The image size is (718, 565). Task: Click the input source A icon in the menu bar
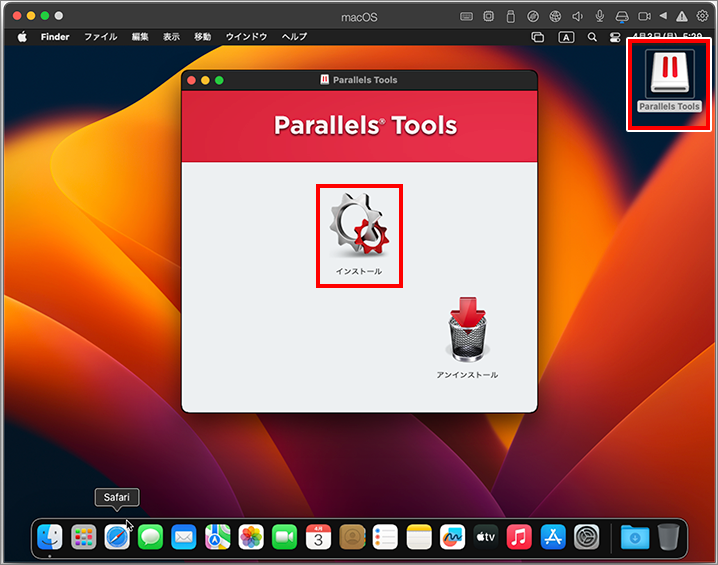tap(566, 37)
